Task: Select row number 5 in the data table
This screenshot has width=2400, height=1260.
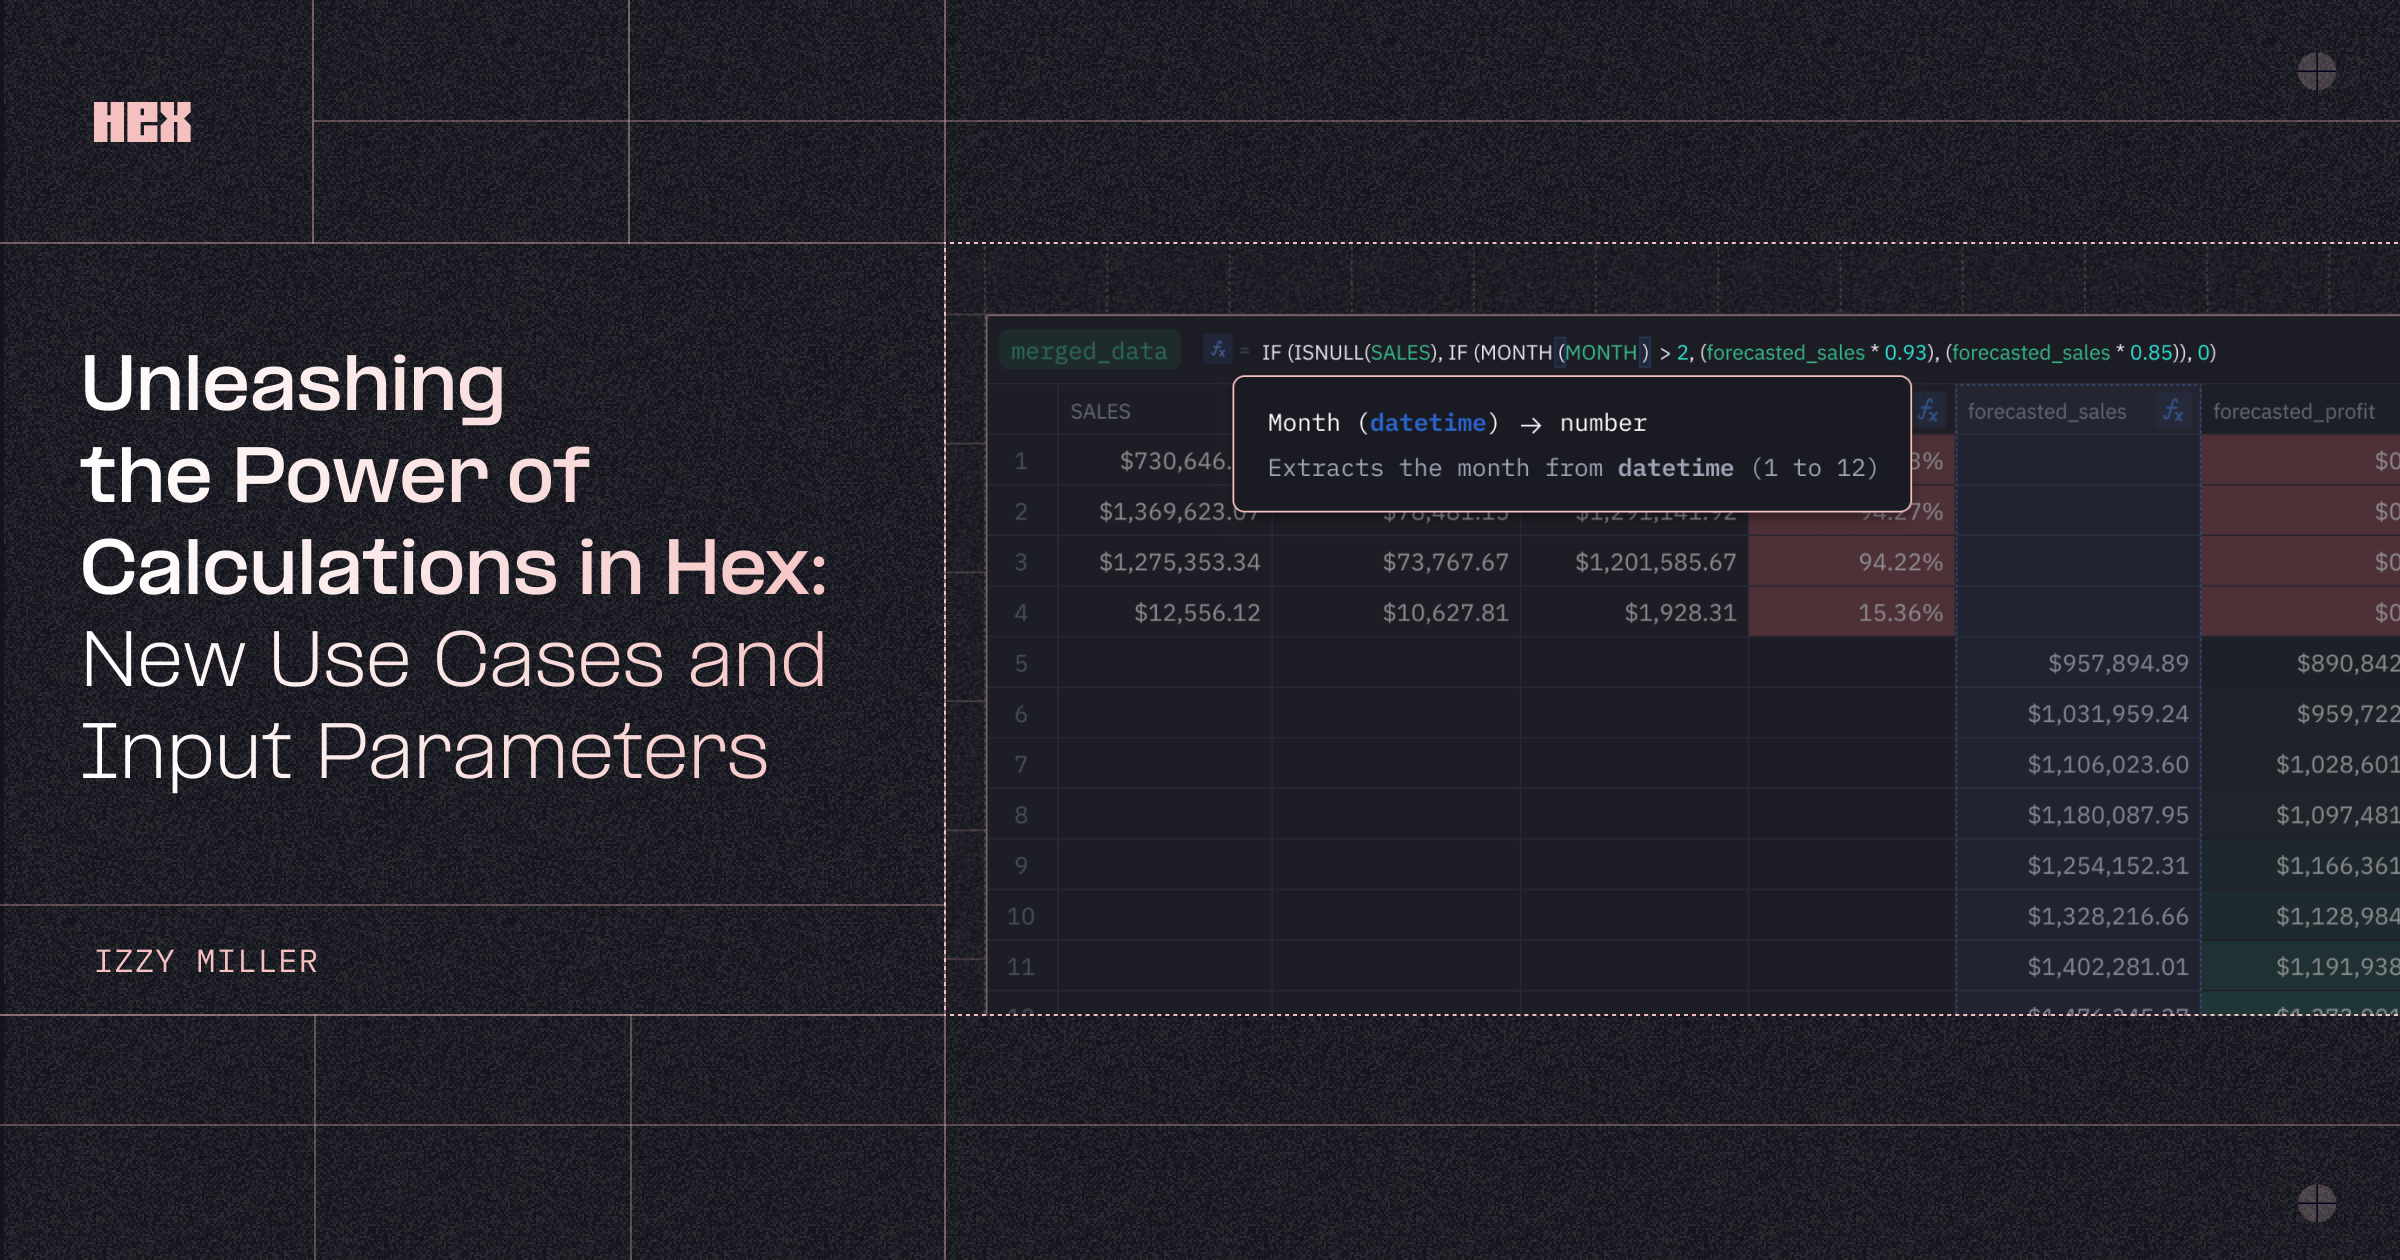Action: click(1023, 663)
